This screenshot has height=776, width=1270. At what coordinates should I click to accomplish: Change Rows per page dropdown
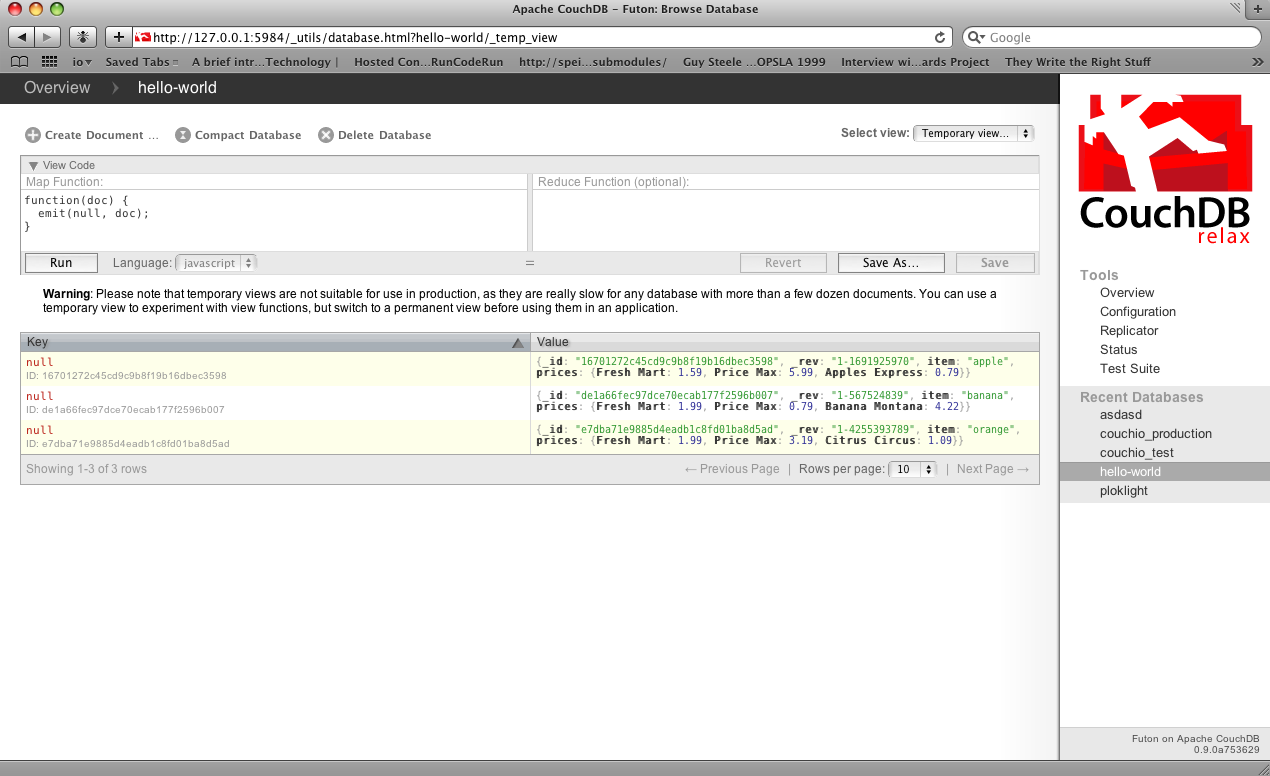tap(913, 469)
